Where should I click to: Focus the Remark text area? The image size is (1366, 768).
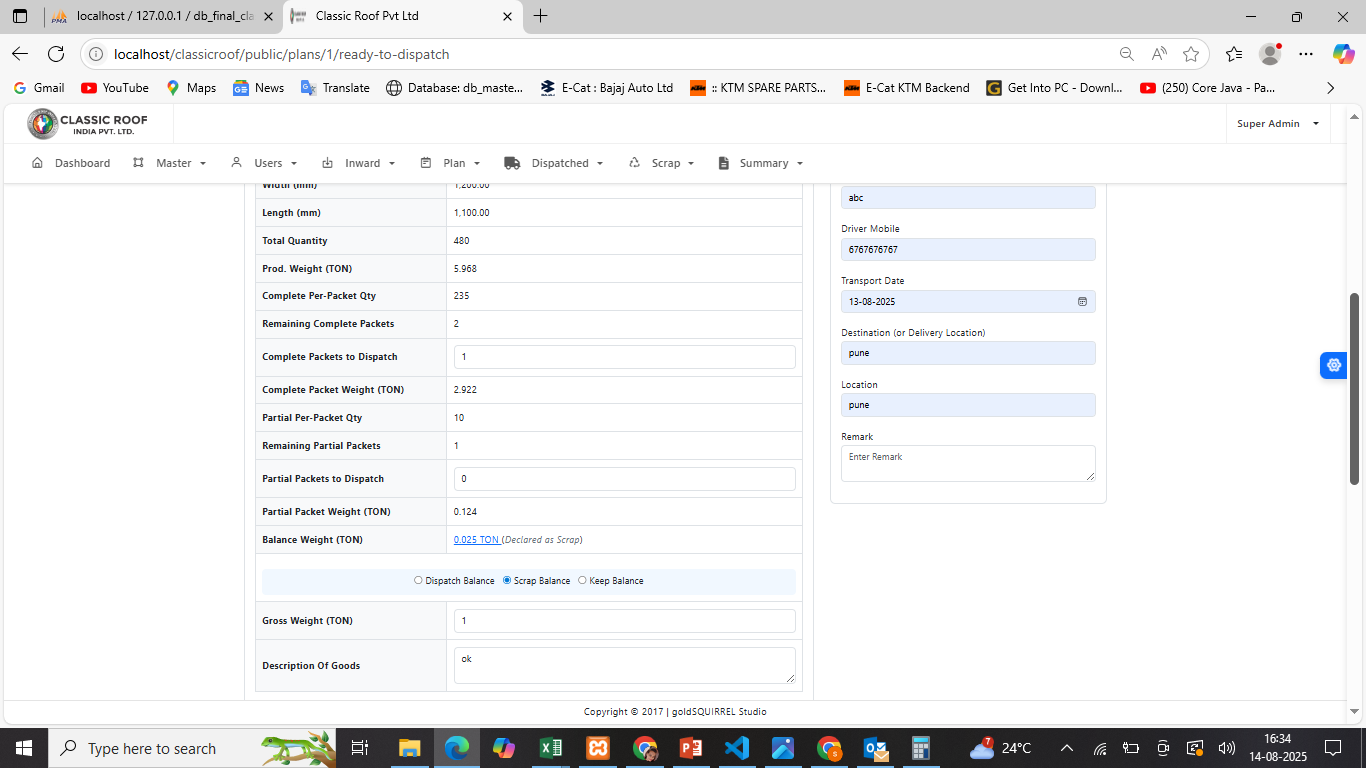pos(968,463)
